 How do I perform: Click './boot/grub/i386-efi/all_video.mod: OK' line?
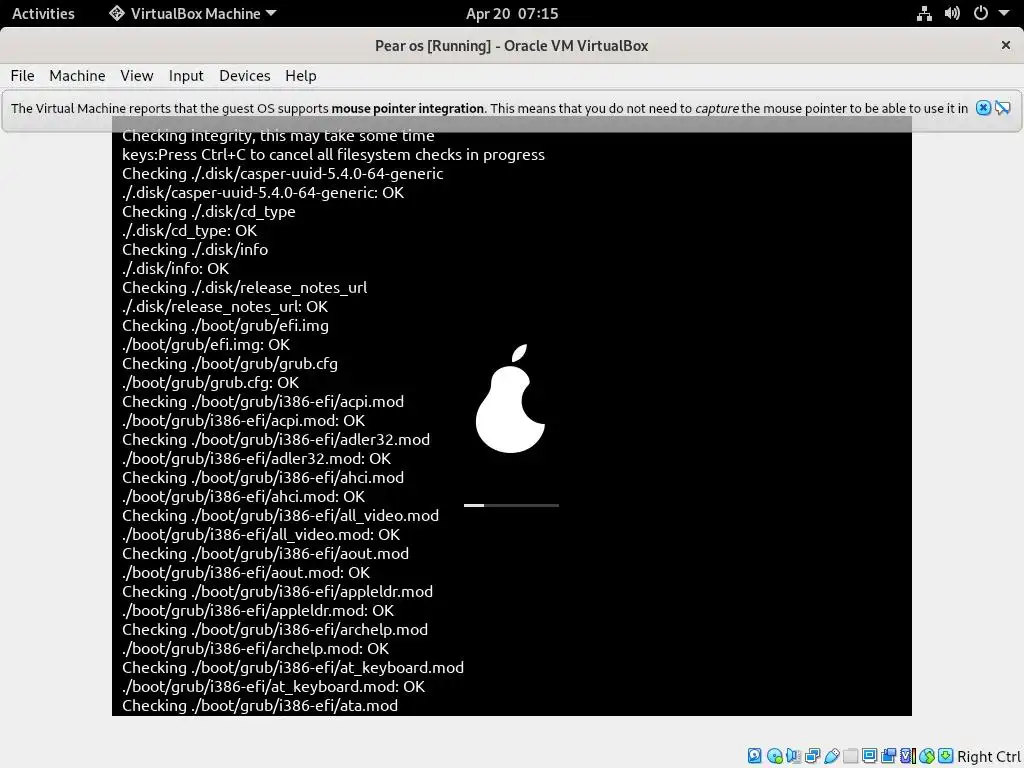click(261, 534)
